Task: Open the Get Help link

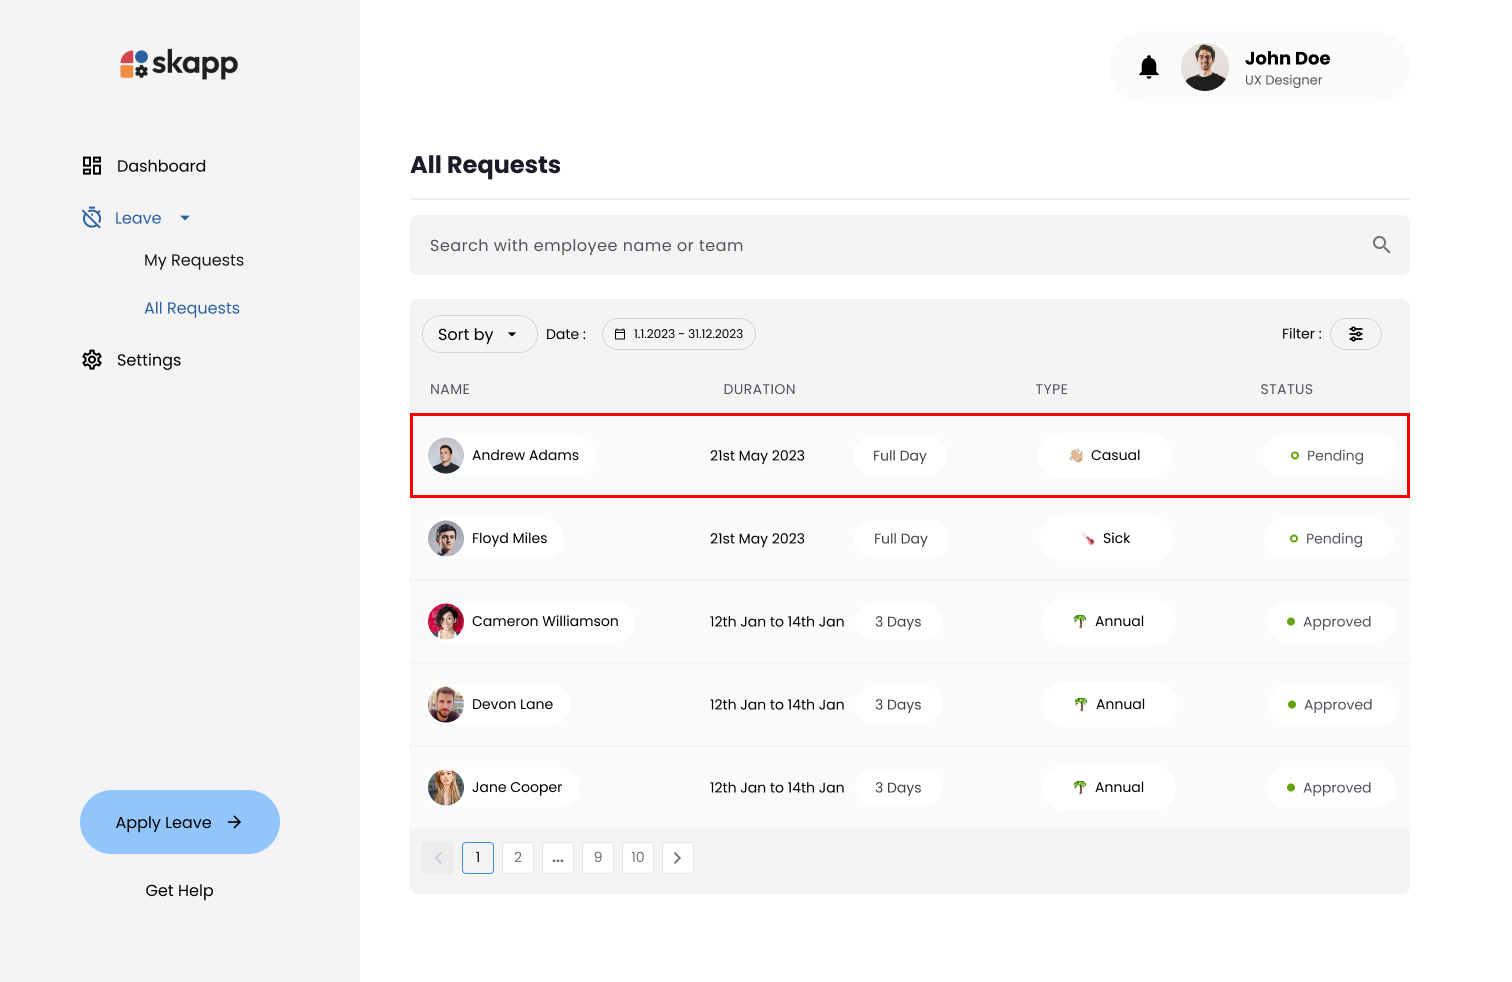Action: 180,890
